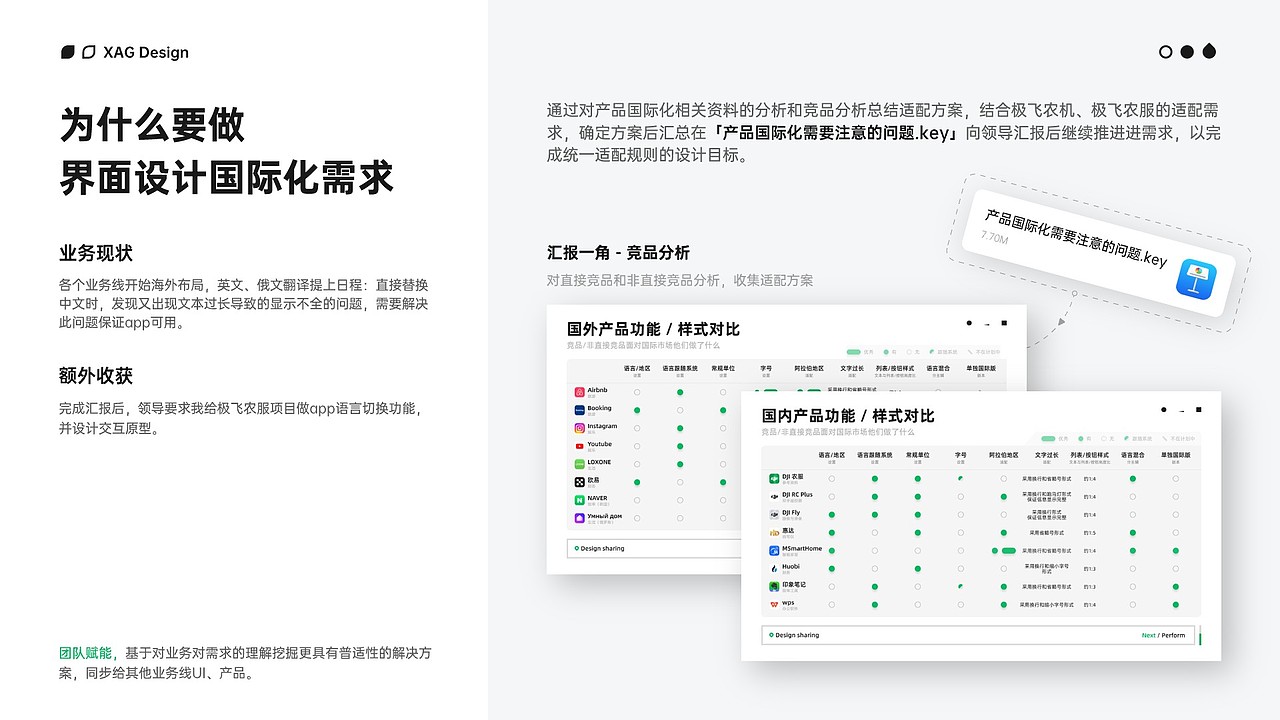This screenshot has width=1280, height=720.
Task: Toggle the green dot for Booking under 语言/地区
Action: coord(636,410)
